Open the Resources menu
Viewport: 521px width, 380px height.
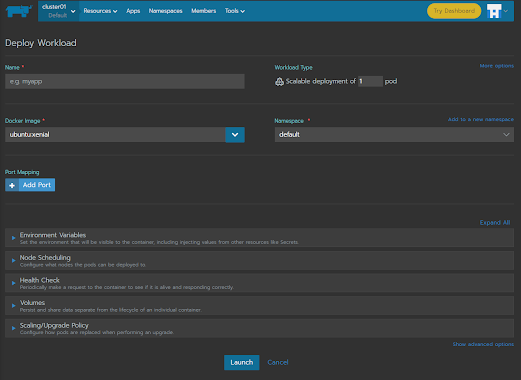coord(100,11)
